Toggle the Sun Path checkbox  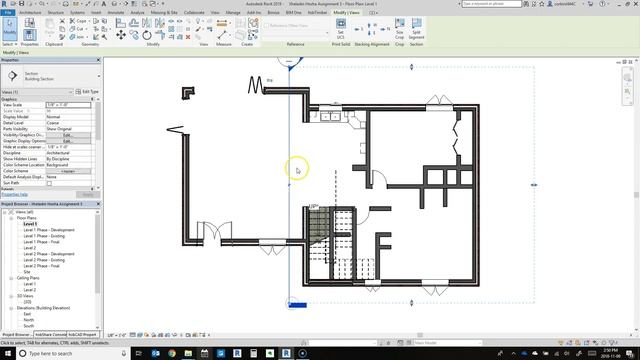click(49, 183)
